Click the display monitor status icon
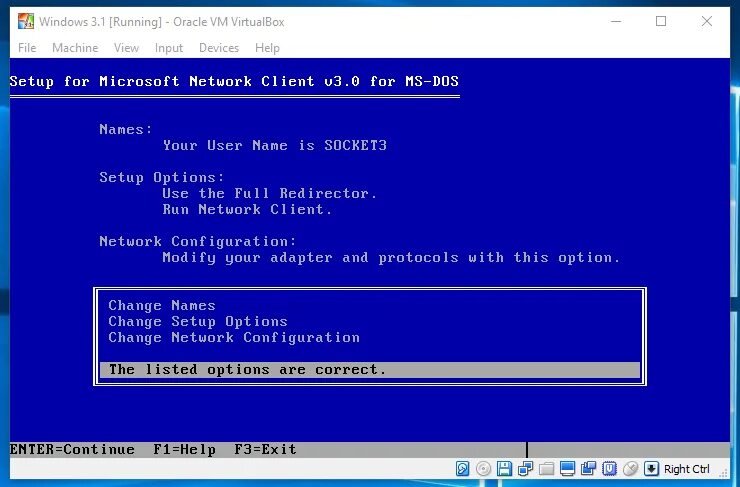The image size is (740, 487). click(567, 469)
